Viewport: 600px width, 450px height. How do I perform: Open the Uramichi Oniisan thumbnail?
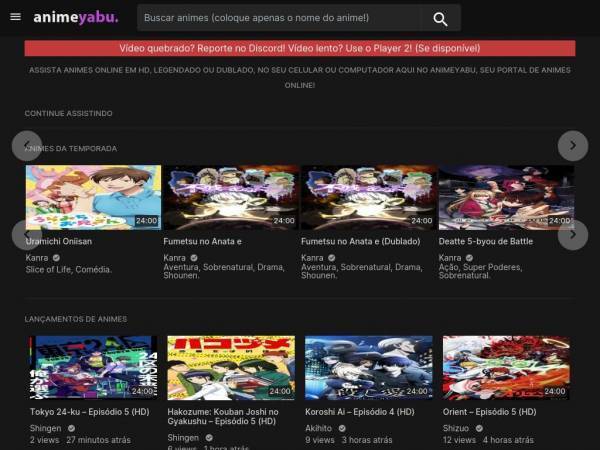93,197
